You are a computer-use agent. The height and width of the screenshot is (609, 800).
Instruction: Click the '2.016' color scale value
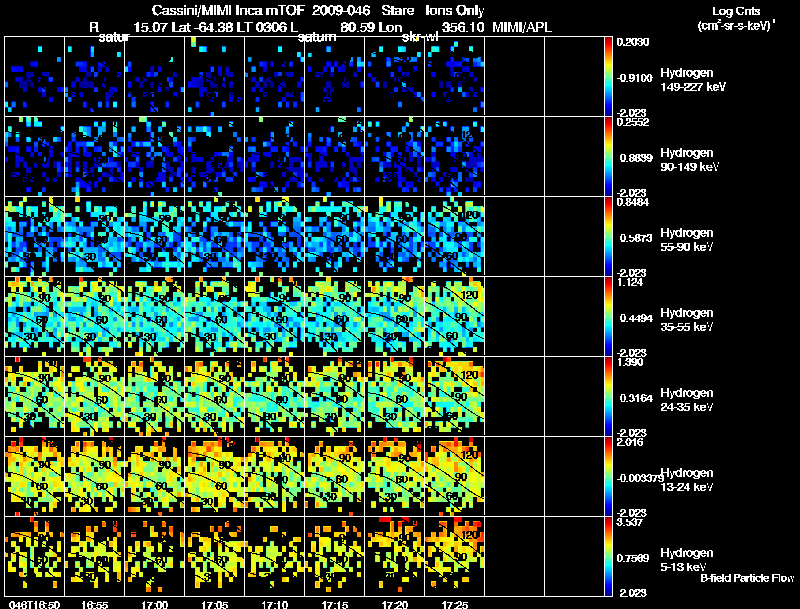[x=630, y=442]
